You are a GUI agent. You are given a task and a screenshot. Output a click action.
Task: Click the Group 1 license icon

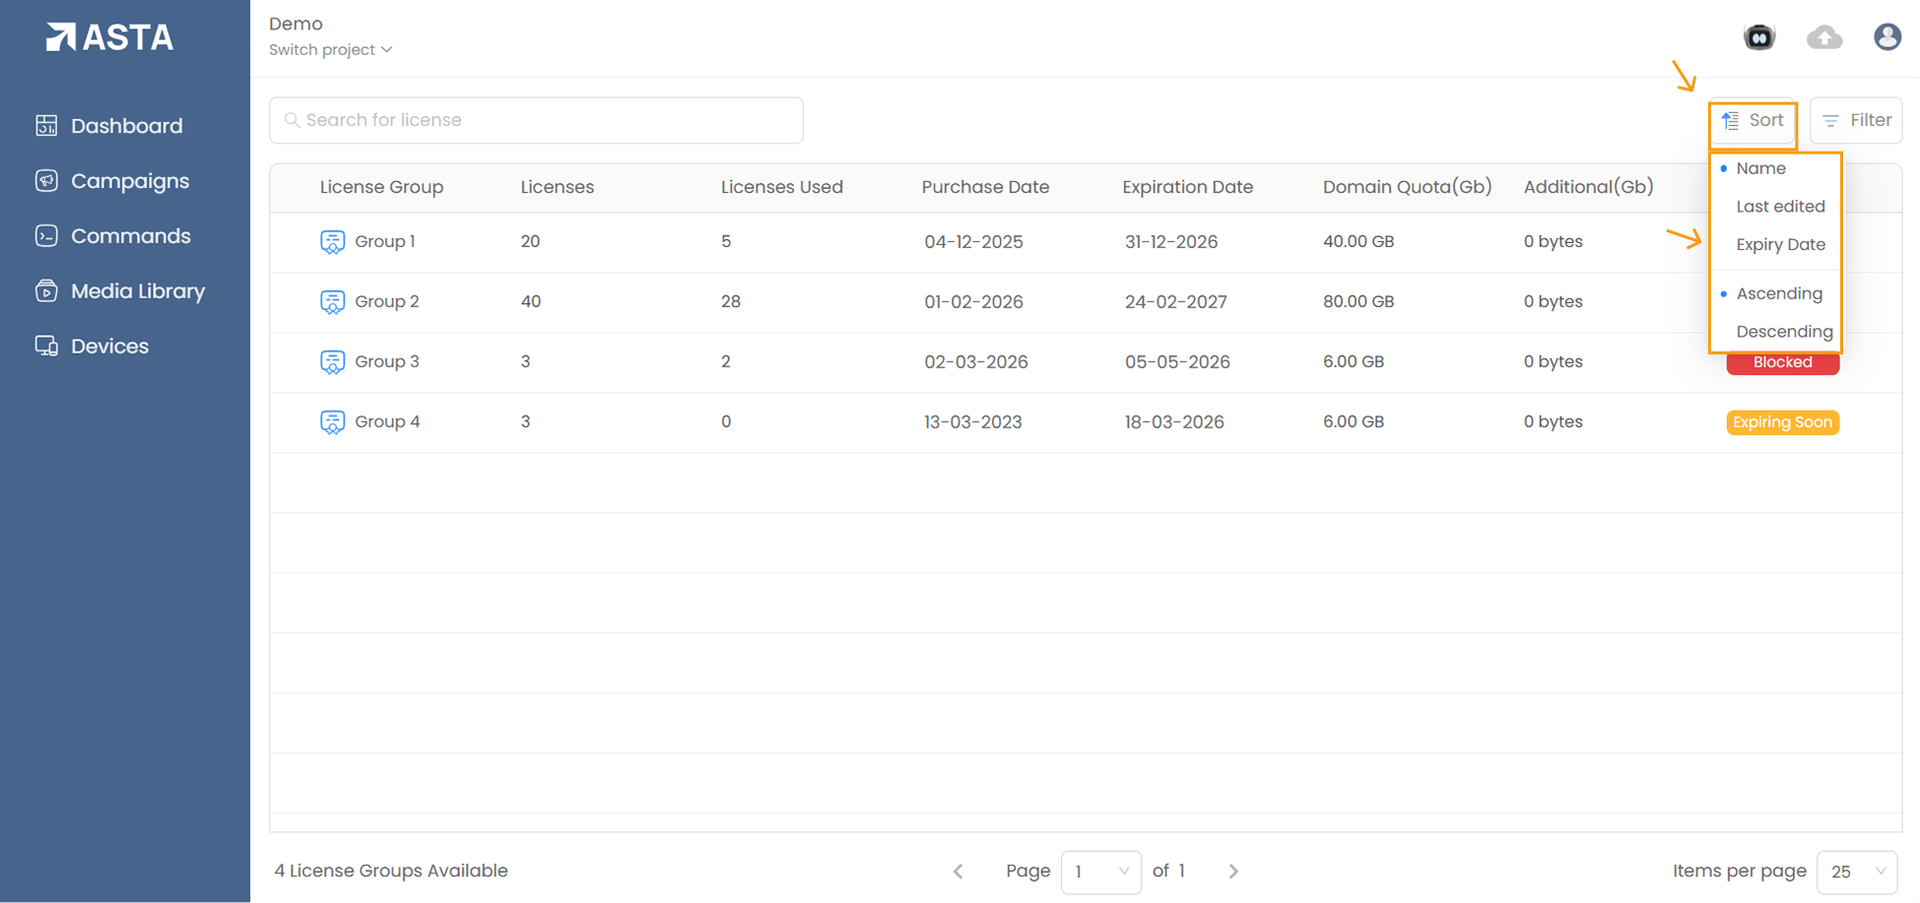point(332,242)
